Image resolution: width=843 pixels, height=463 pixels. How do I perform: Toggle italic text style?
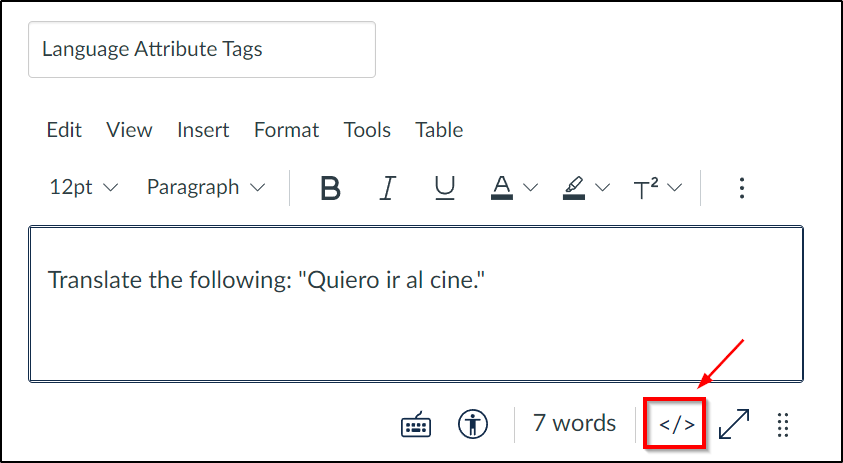(388, 188)
